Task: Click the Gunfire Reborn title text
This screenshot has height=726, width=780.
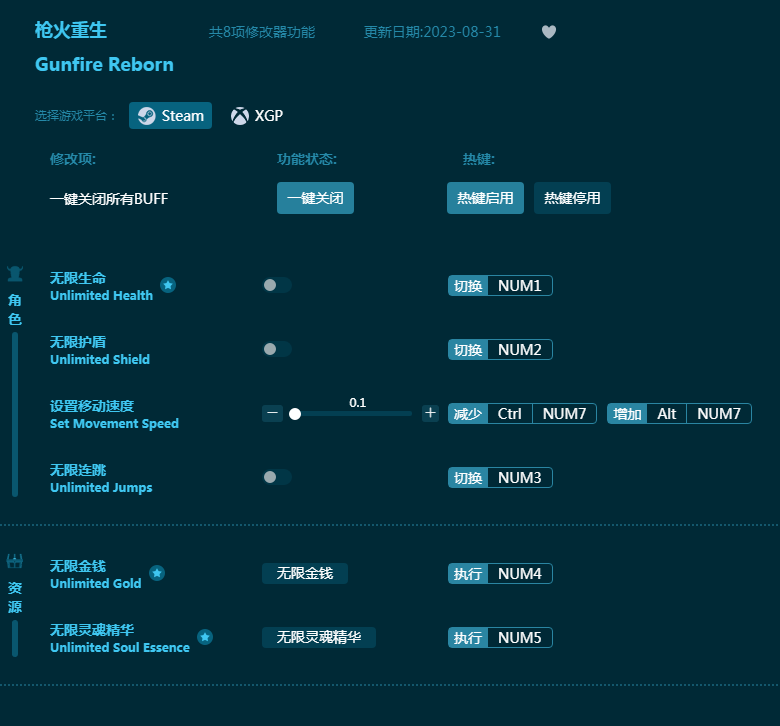Action: 104,65
